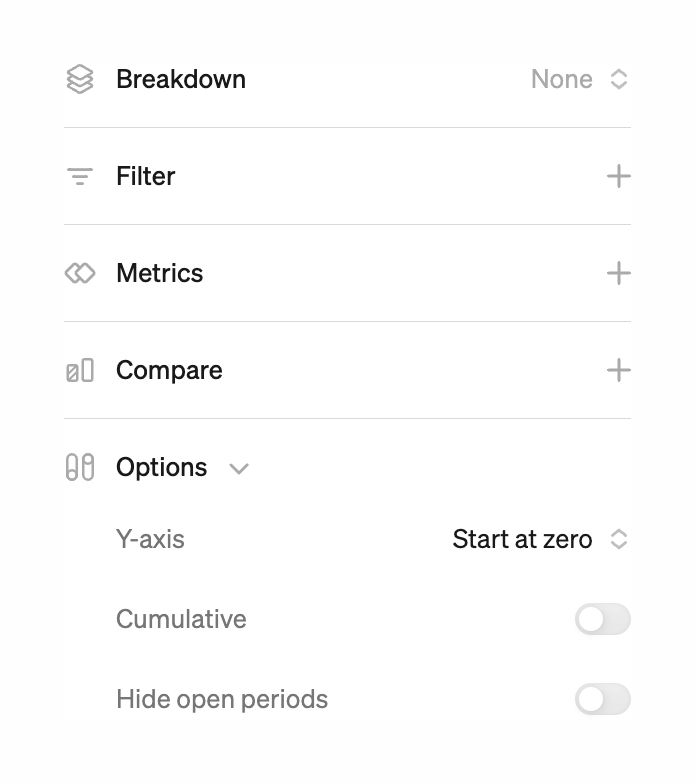Click the Breakdown label
695x784 pixels.
(181, 79)
